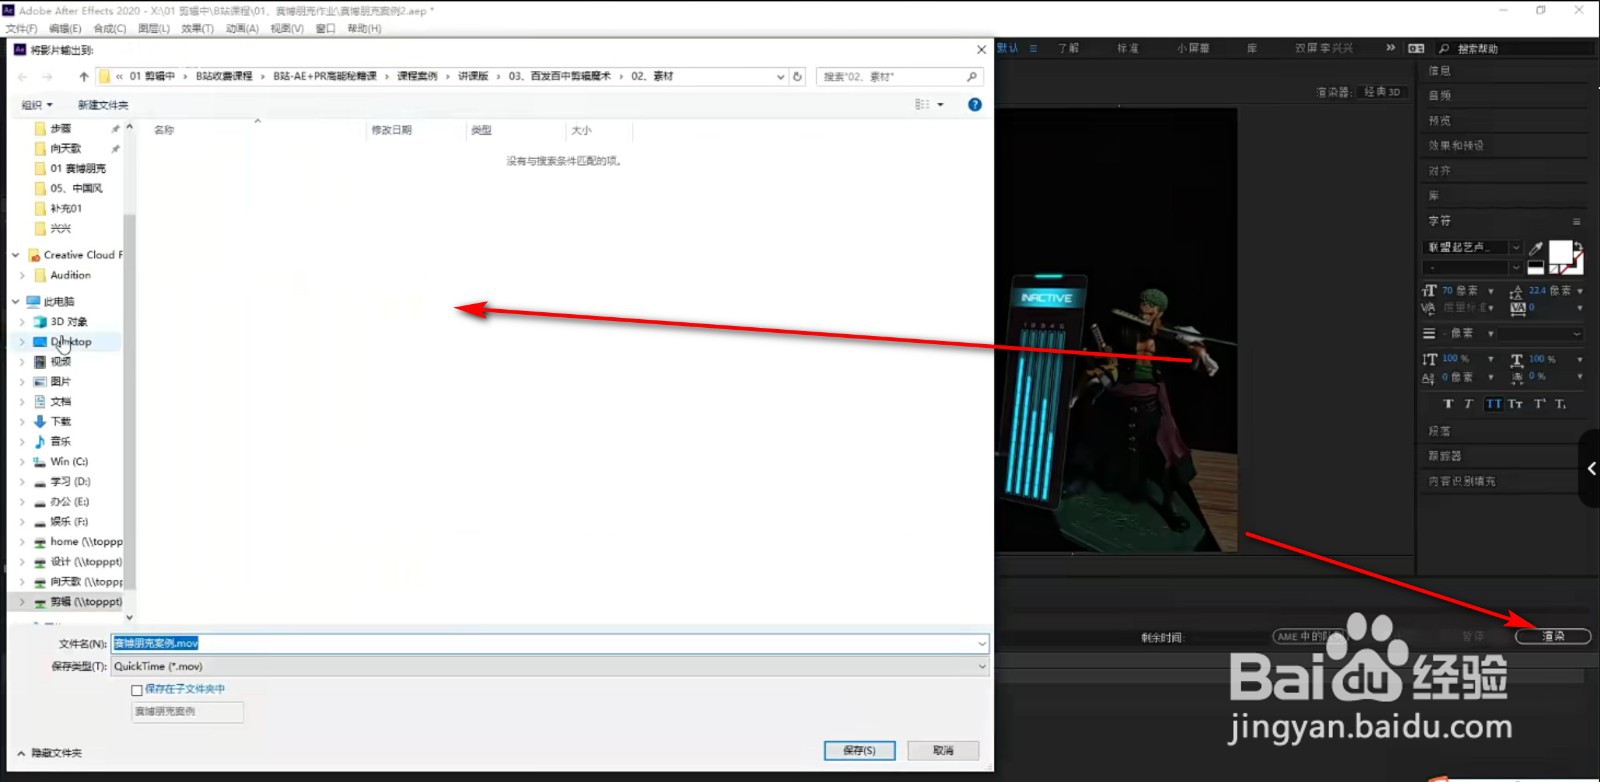Screen dimensions: 1600x782
Task: Open the 音乐 music folder
Action: point(61,442)
